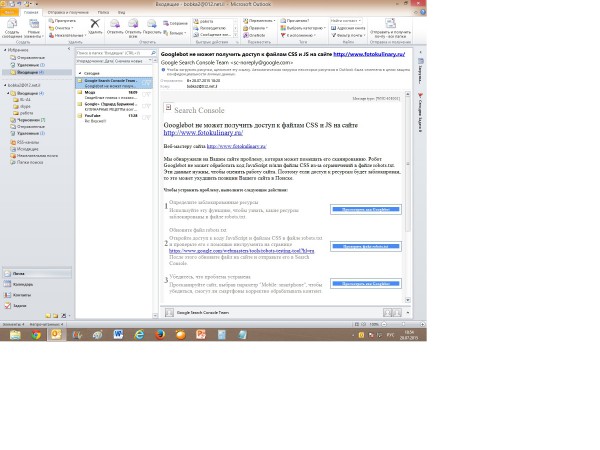
Task: Click the File Explorer taskbar icon
Action: 15,335
